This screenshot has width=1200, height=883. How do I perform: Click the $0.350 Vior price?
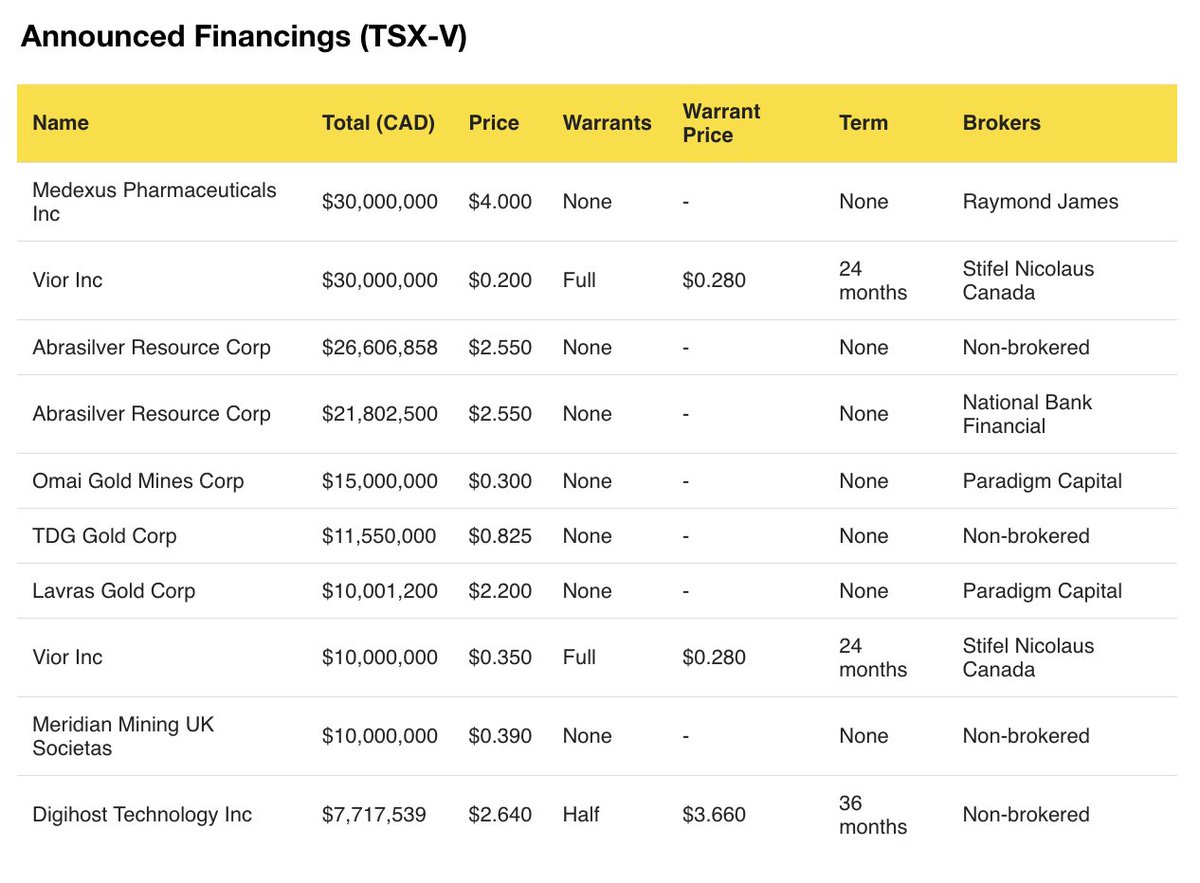(500, 658)
